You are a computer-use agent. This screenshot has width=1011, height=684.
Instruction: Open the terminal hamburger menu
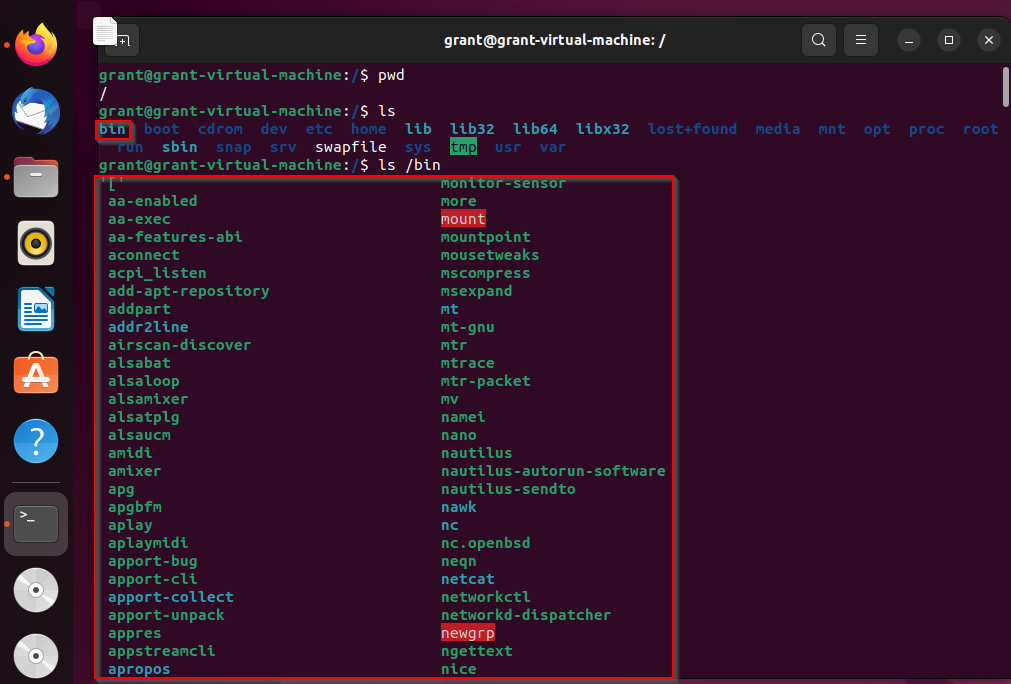[860, 40]
